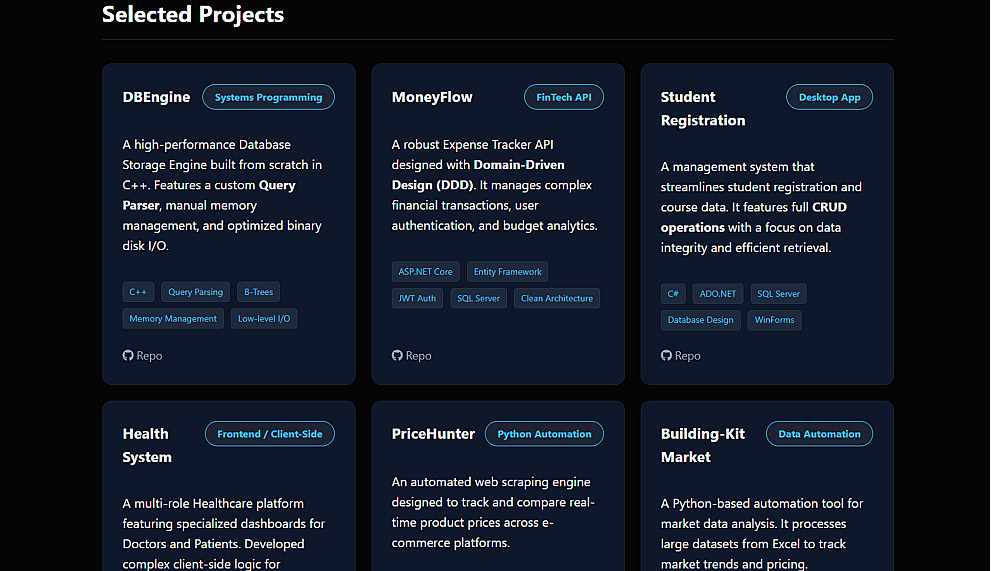Image resolution: width=1000 pixels, height=571 pixels.
Task: Click the Selected Projects heading
Action: (x=193, y=15)
